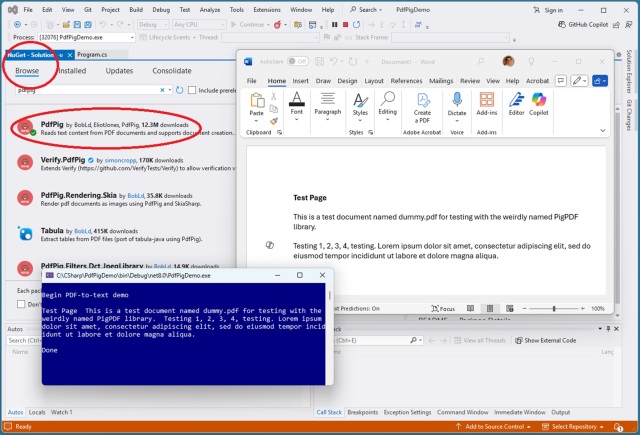Viewport: 640px width, 435px height.
Task: Launch the Editor icon in Word
Action: 516,100
